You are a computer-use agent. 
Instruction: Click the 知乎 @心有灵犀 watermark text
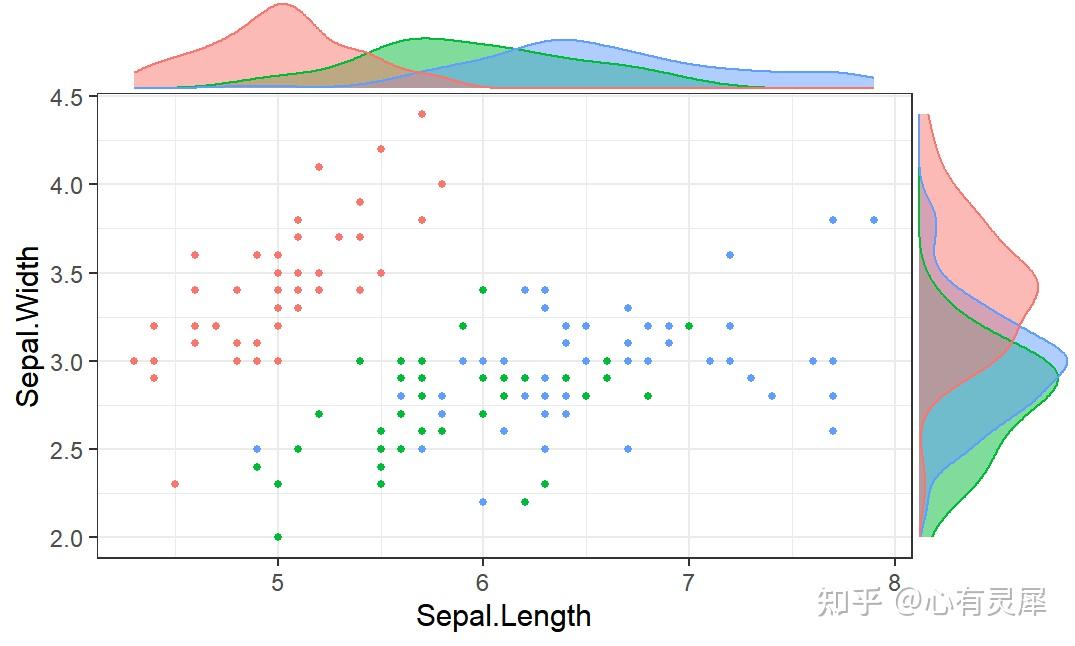coord(932,602)
